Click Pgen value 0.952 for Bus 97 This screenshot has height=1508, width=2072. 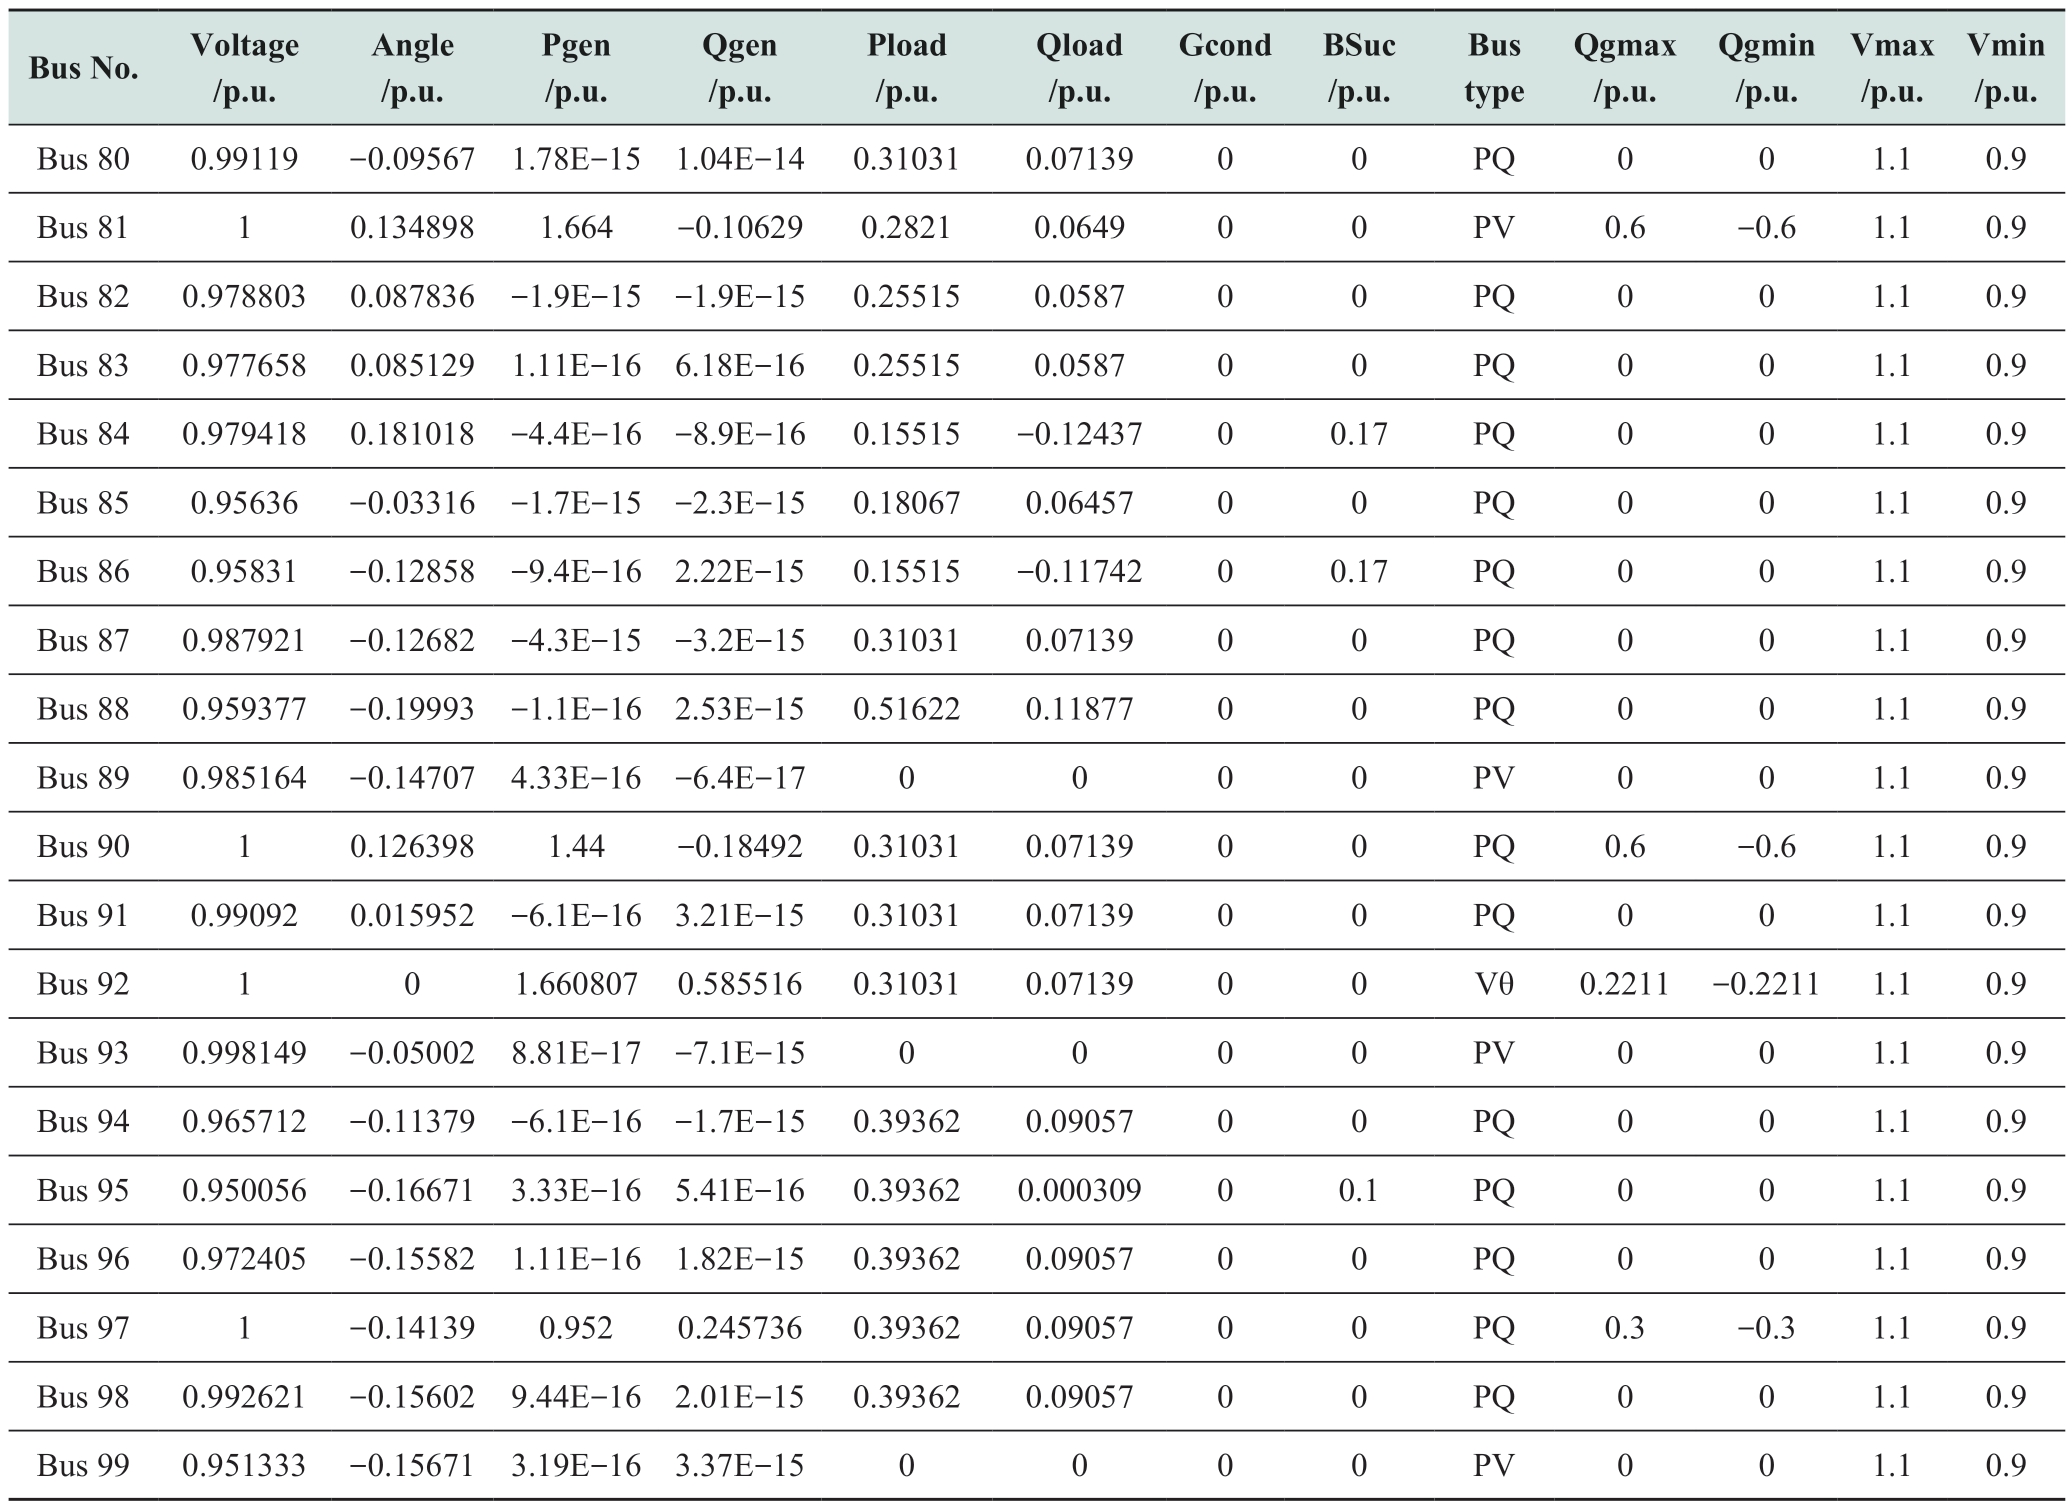coord(576,1328)
